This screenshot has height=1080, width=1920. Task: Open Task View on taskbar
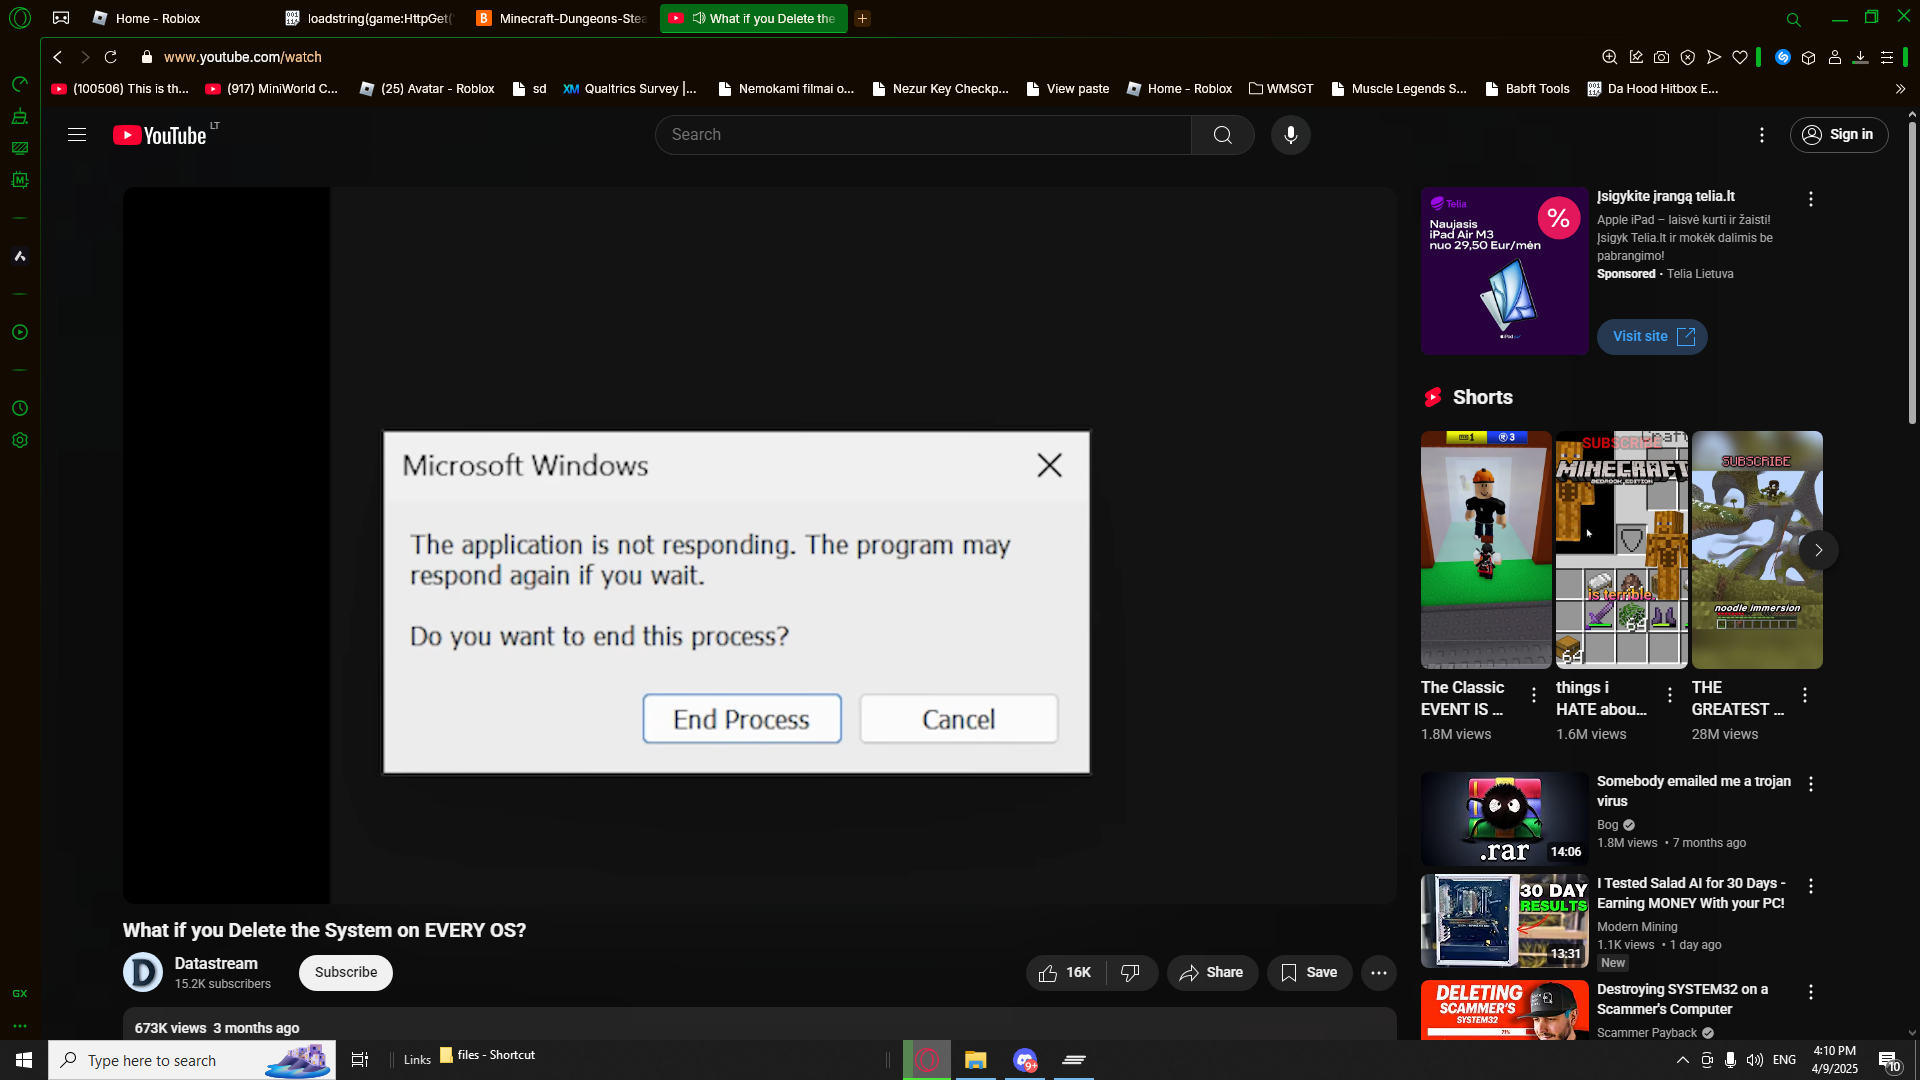(x=360, y=1060)
